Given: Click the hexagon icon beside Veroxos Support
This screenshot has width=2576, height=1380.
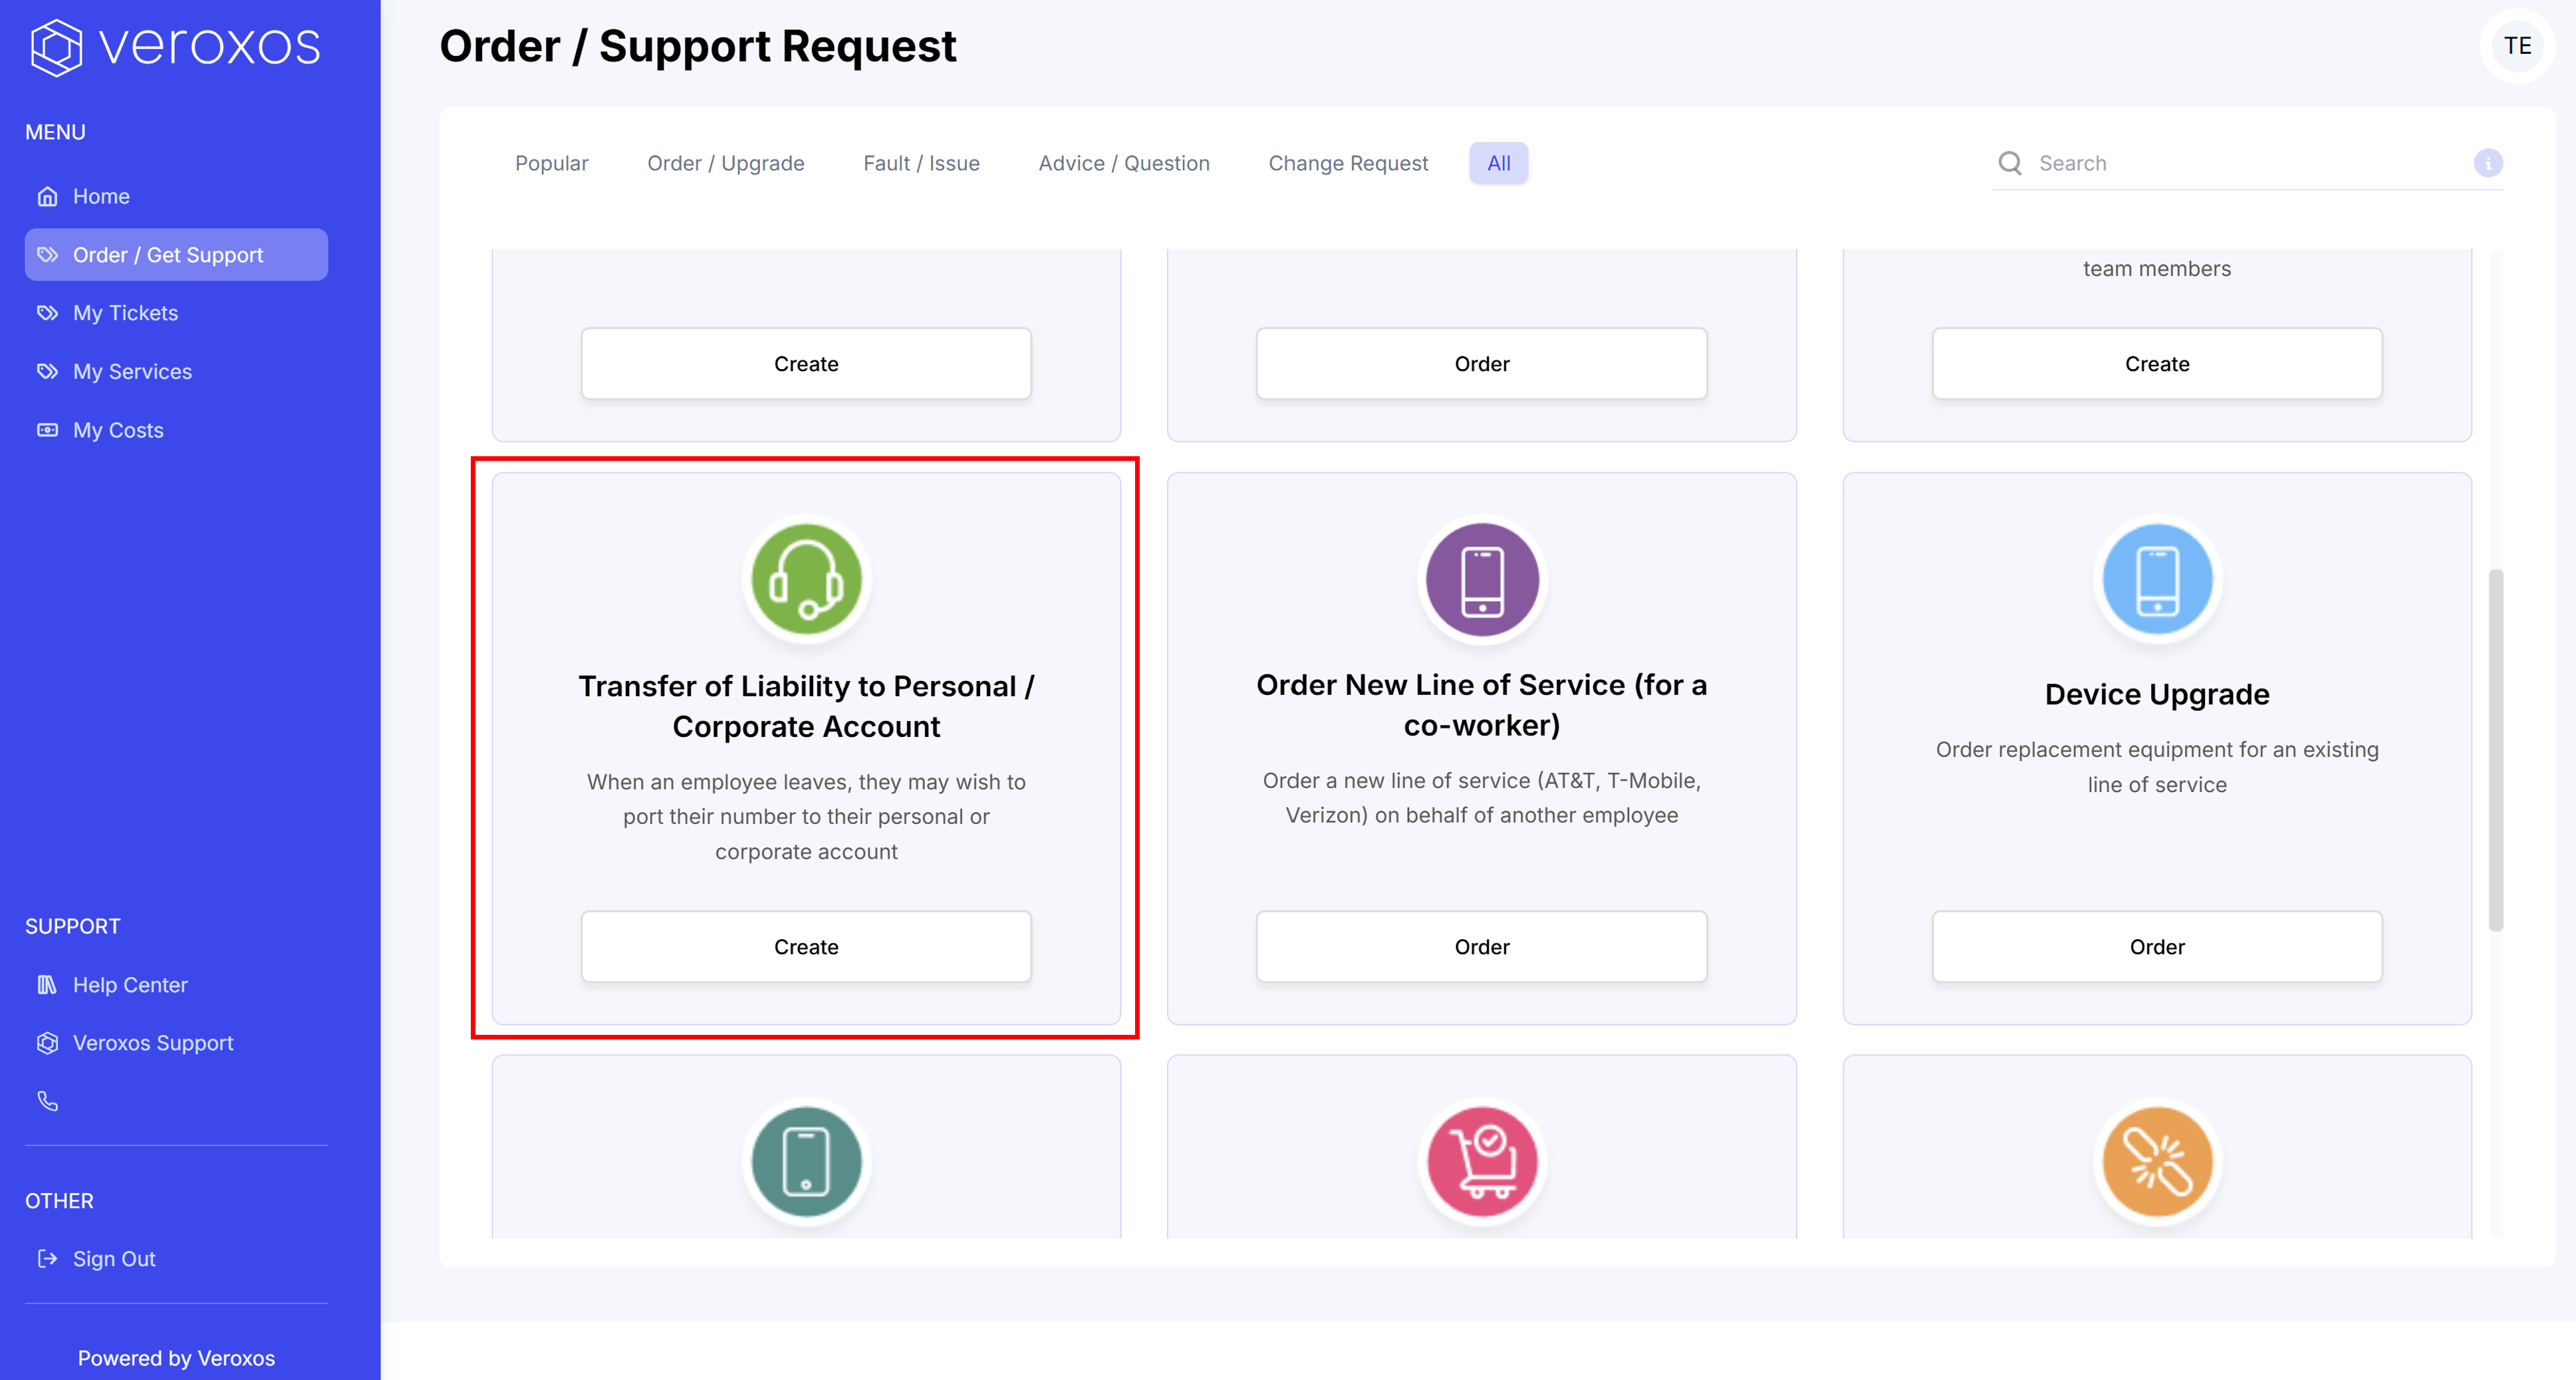Looking at the screenshot, I should 47,1043.
